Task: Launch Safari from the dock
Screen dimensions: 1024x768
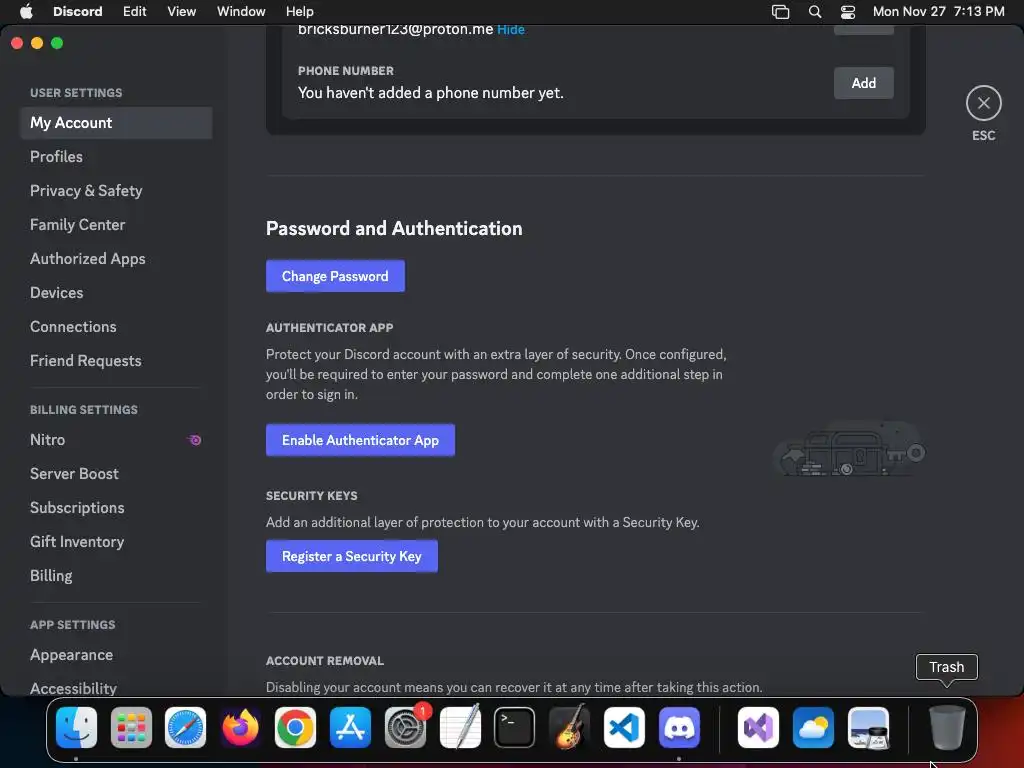Action: click(x=185, y=728)
